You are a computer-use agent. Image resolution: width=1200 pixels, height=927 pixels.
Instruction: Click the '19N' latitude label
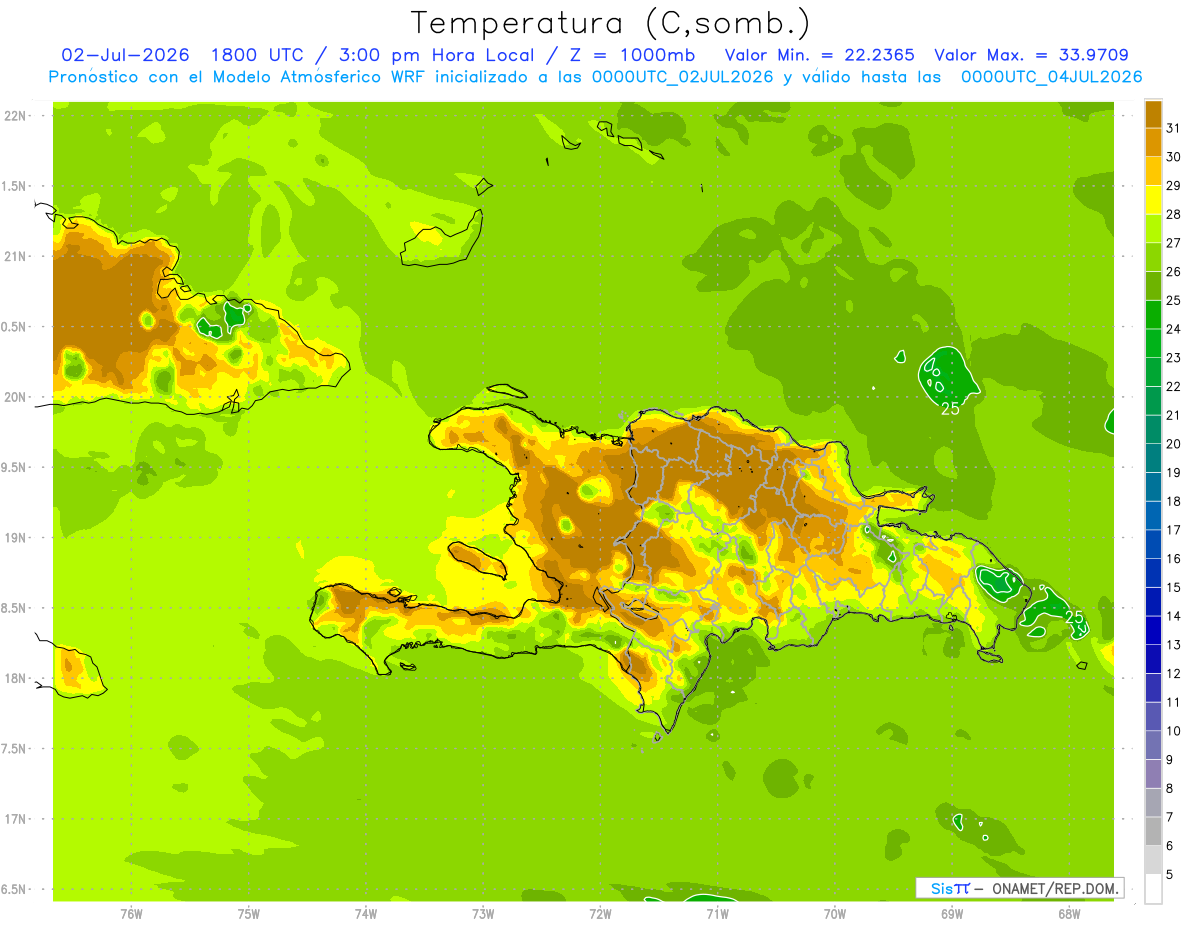point(15,538)
